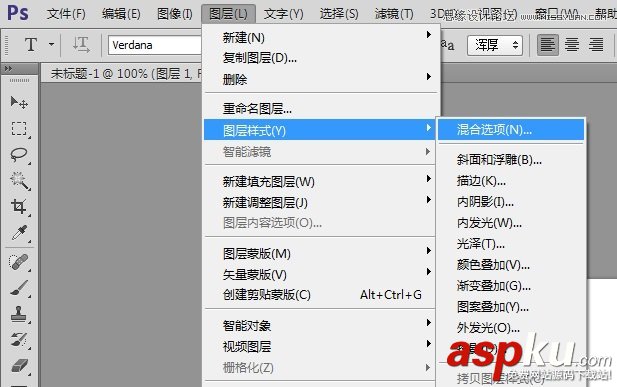
Task: Select the Magic Wand tool
Action: 18,180
